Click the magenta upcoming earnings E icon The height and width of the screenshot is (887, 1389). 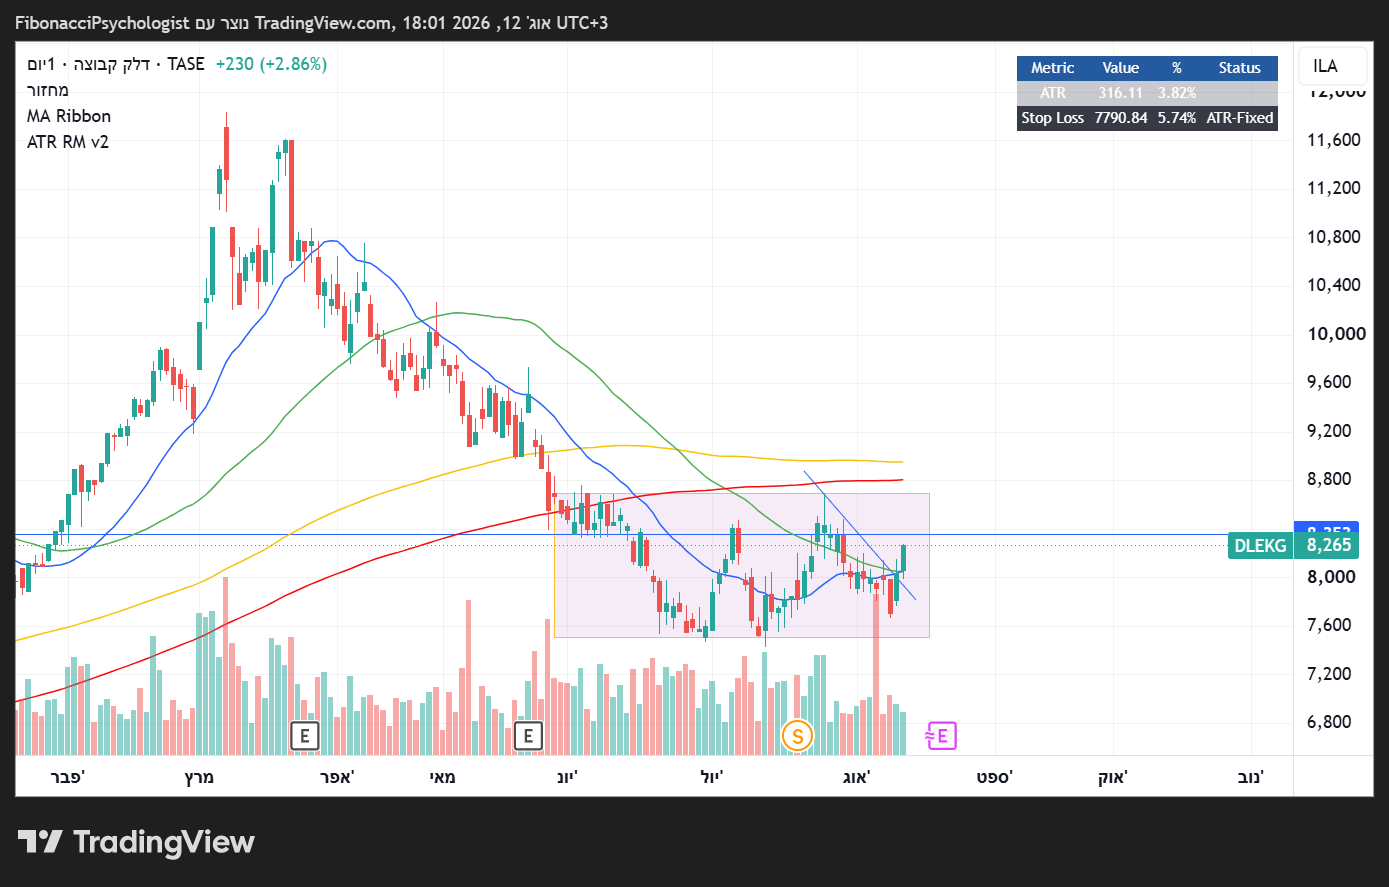coord(941,736)
